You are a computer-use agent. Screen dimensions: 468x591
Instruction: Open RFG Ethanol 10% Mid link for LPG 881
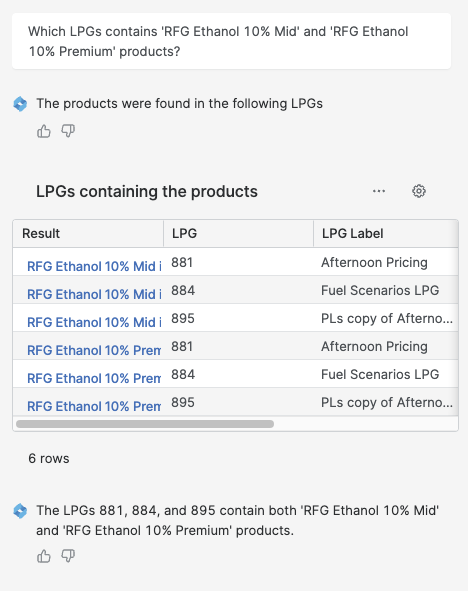[94, 266]
